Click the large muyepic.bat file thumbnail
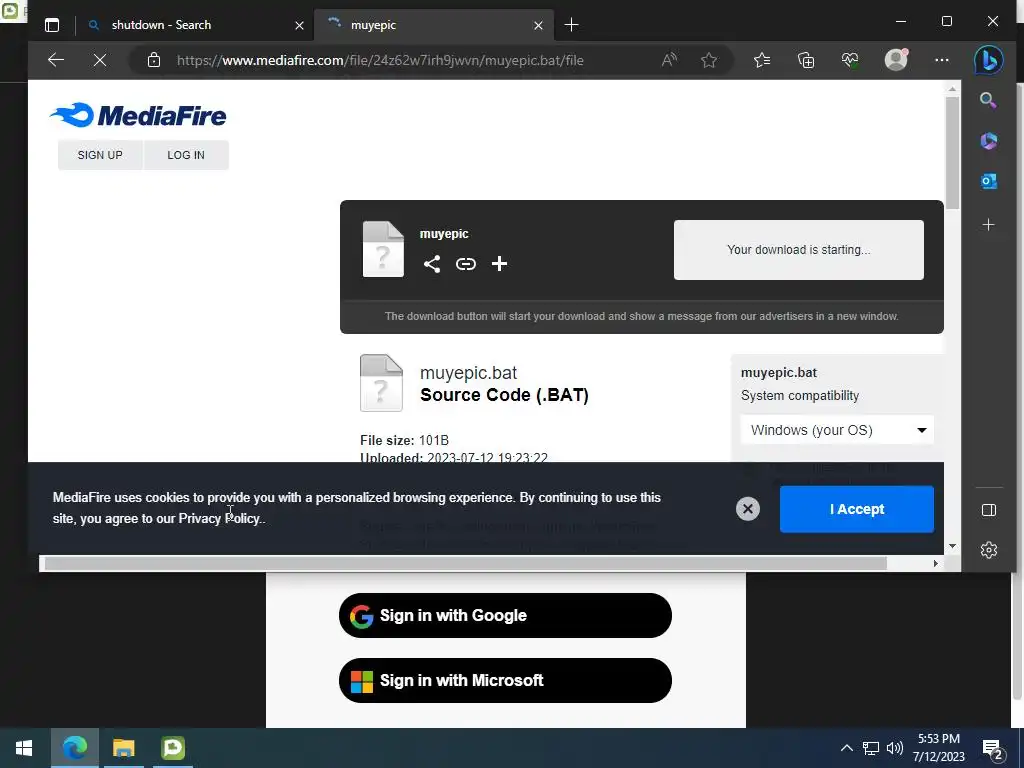 click(381, 383)
